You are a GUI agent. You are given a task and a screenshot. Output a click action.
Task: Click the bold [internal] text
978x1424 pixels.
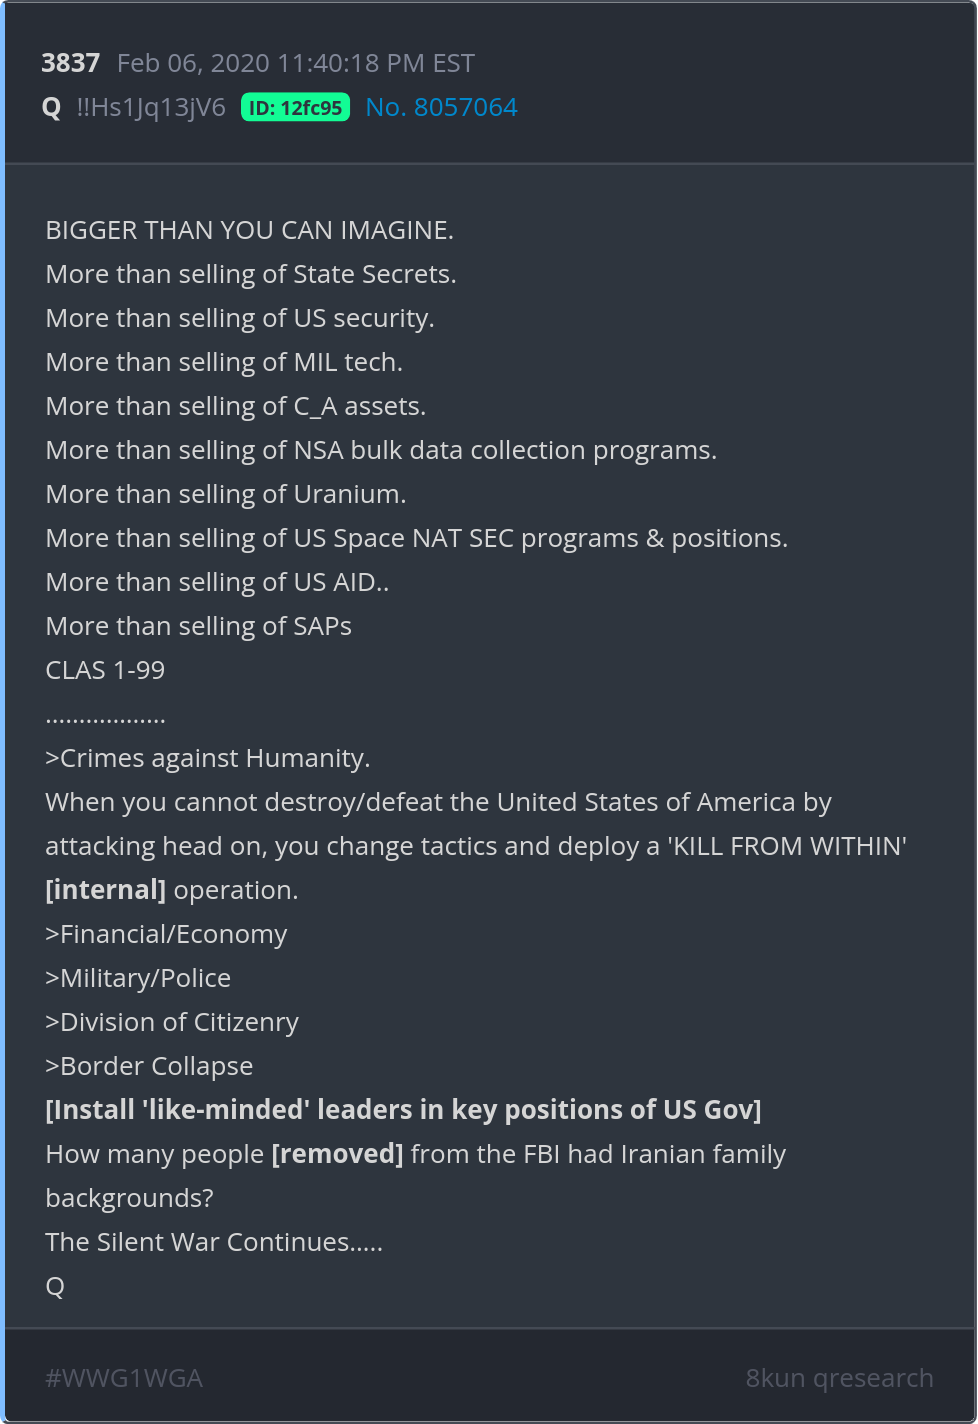pos(105,890)
